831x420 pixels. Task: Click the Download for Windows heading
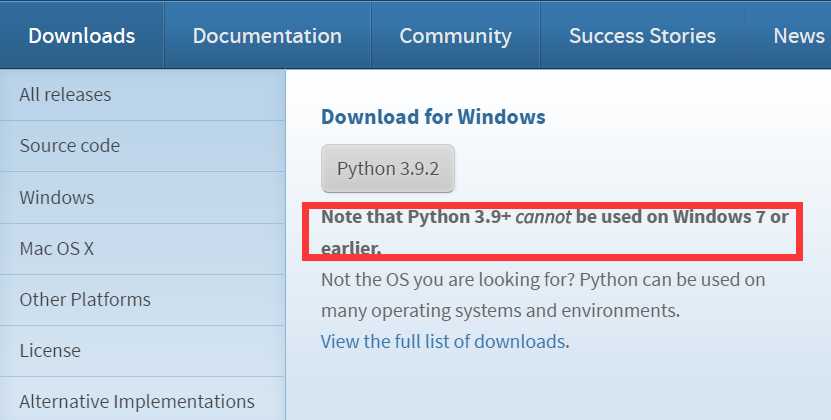coord(433,117)
